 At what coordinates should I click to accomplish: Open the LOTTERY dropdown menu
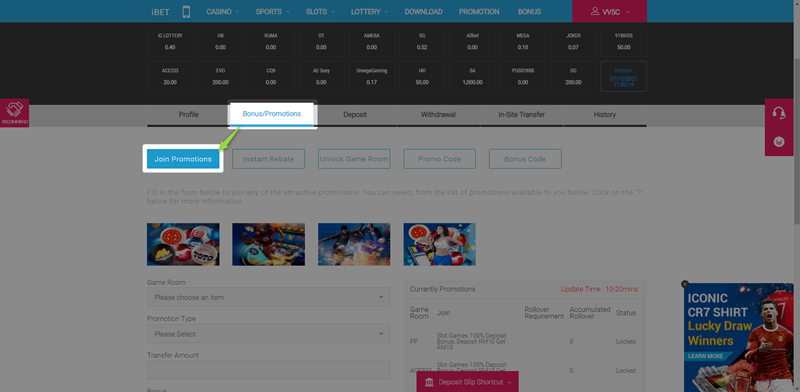pos(369,12)
